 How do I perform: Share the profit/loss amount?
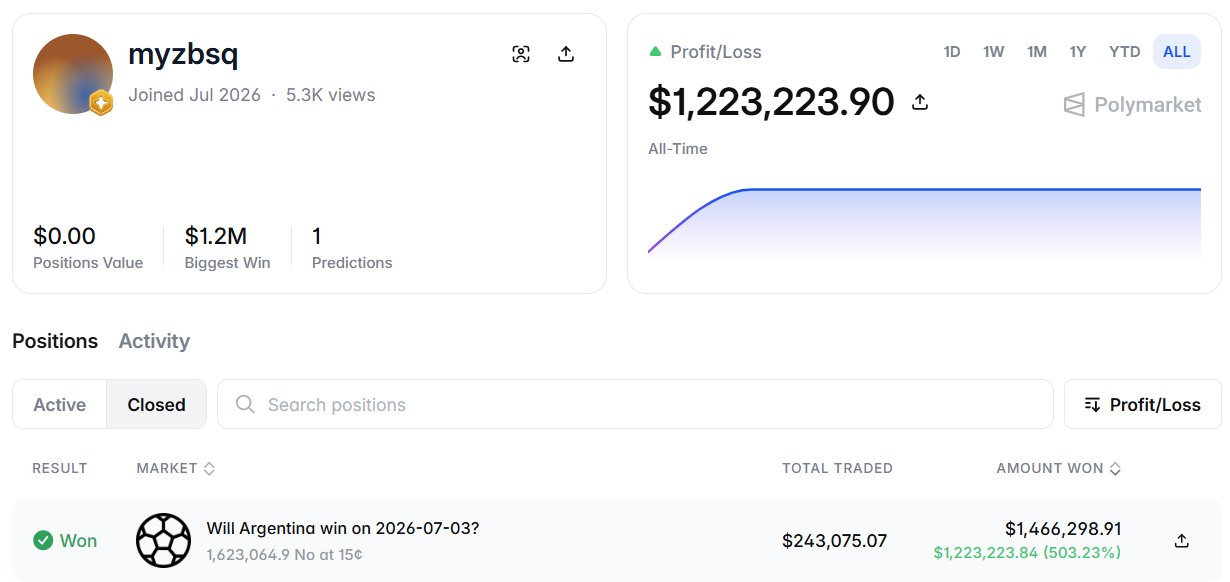pyautogui.click(x=920, y=102)
